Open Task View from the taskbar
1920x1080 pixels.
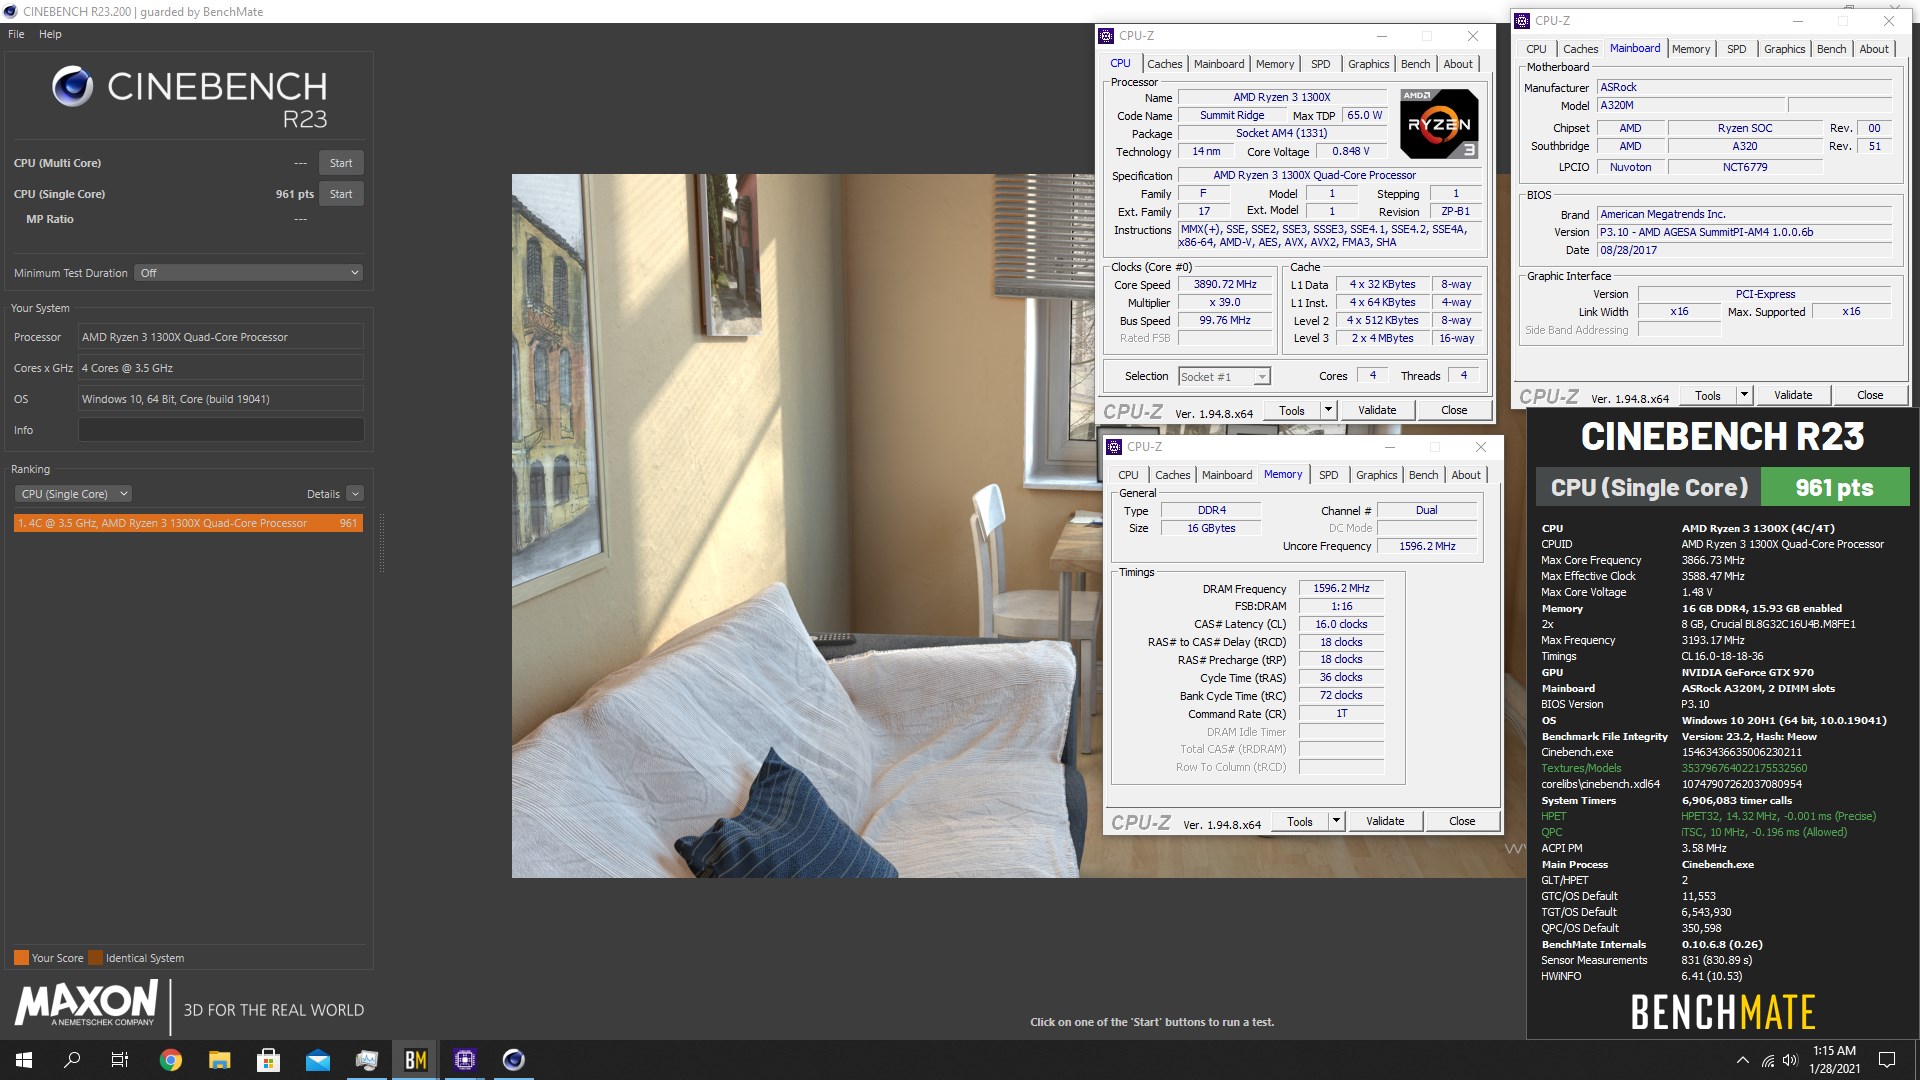coord(120,1060)
